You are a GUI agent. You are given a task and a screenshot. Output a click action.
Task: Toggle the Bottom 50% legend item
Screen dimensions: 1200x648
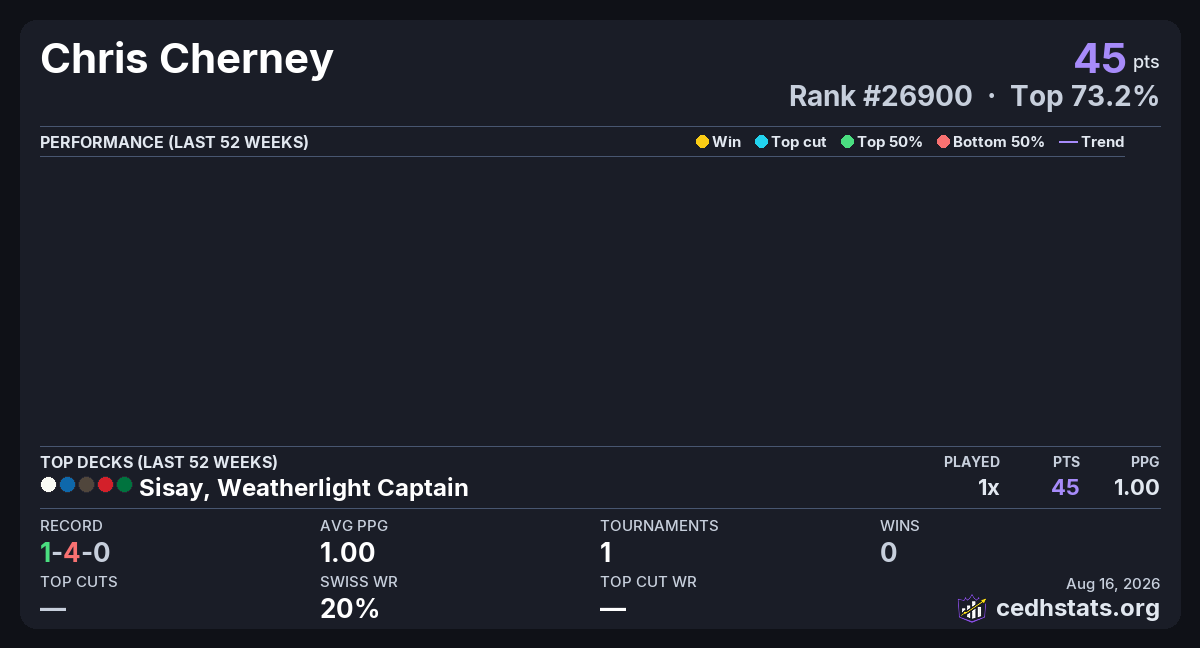990,142
